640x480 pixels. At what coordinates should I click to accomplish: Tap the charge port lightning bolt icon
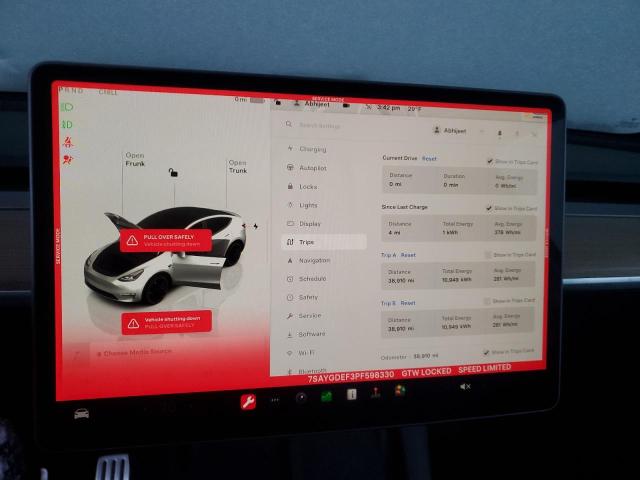tap(256, 226)
